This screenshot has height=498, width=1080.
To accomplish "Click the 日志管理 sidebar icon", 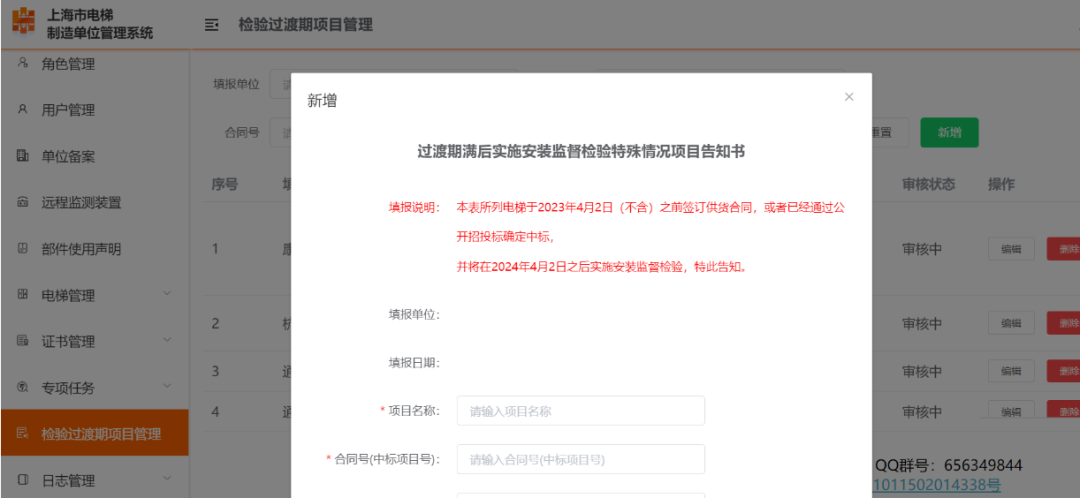I will 23,479.
